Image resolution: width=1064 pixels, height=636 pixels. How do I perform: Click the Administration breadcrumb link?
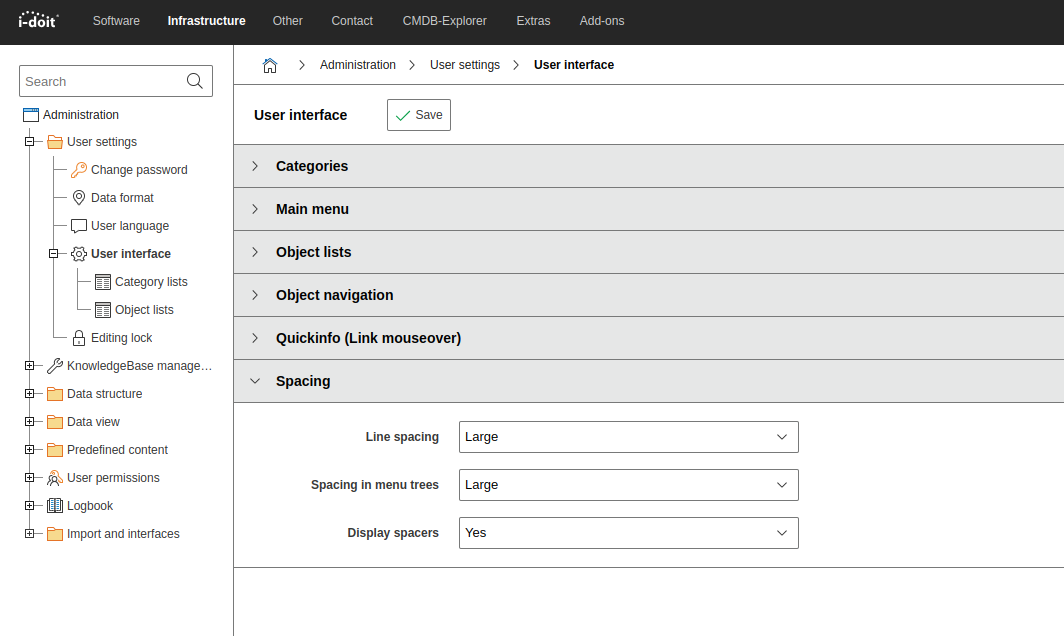pos(358,65)
